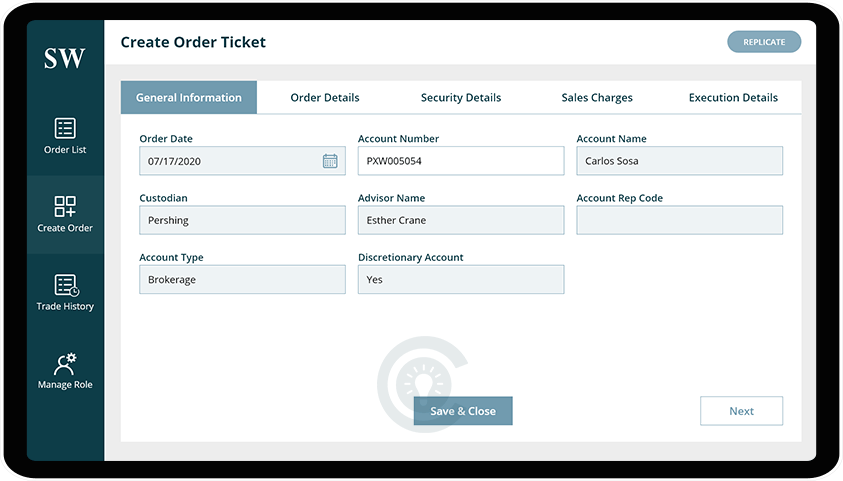This screenshot has width=843, height=481.
Task: Open the Execution Details tab
Action: tap(733, 97)
